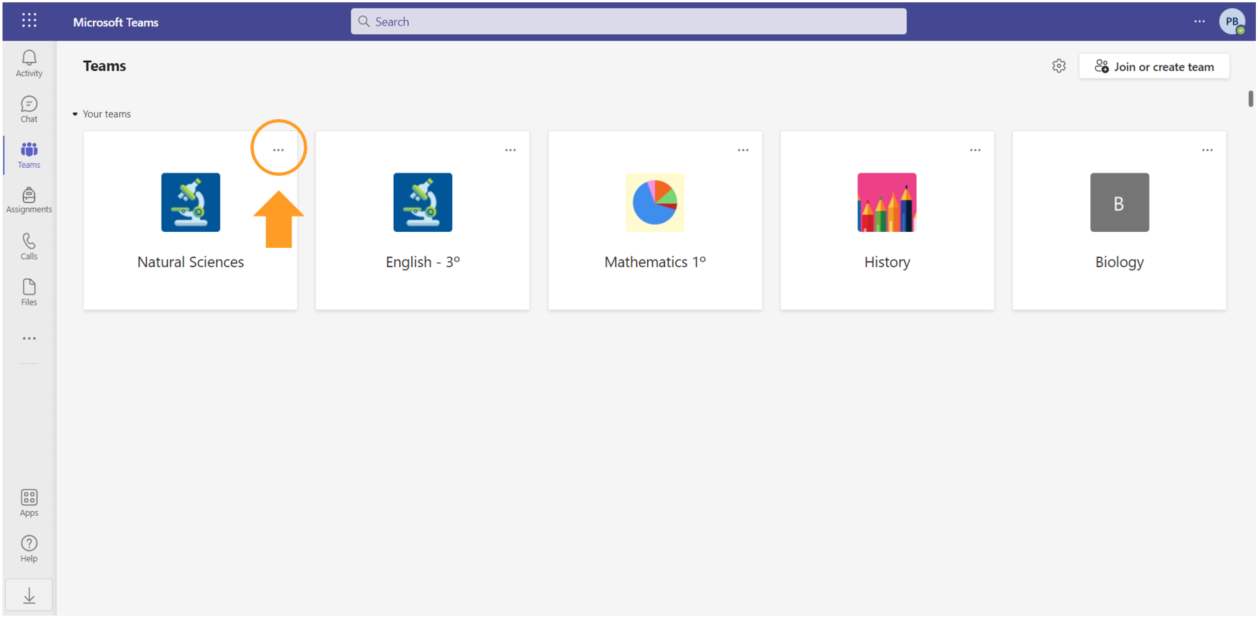
Task: Open the Mathematics 1º team card
Action: 655,221
